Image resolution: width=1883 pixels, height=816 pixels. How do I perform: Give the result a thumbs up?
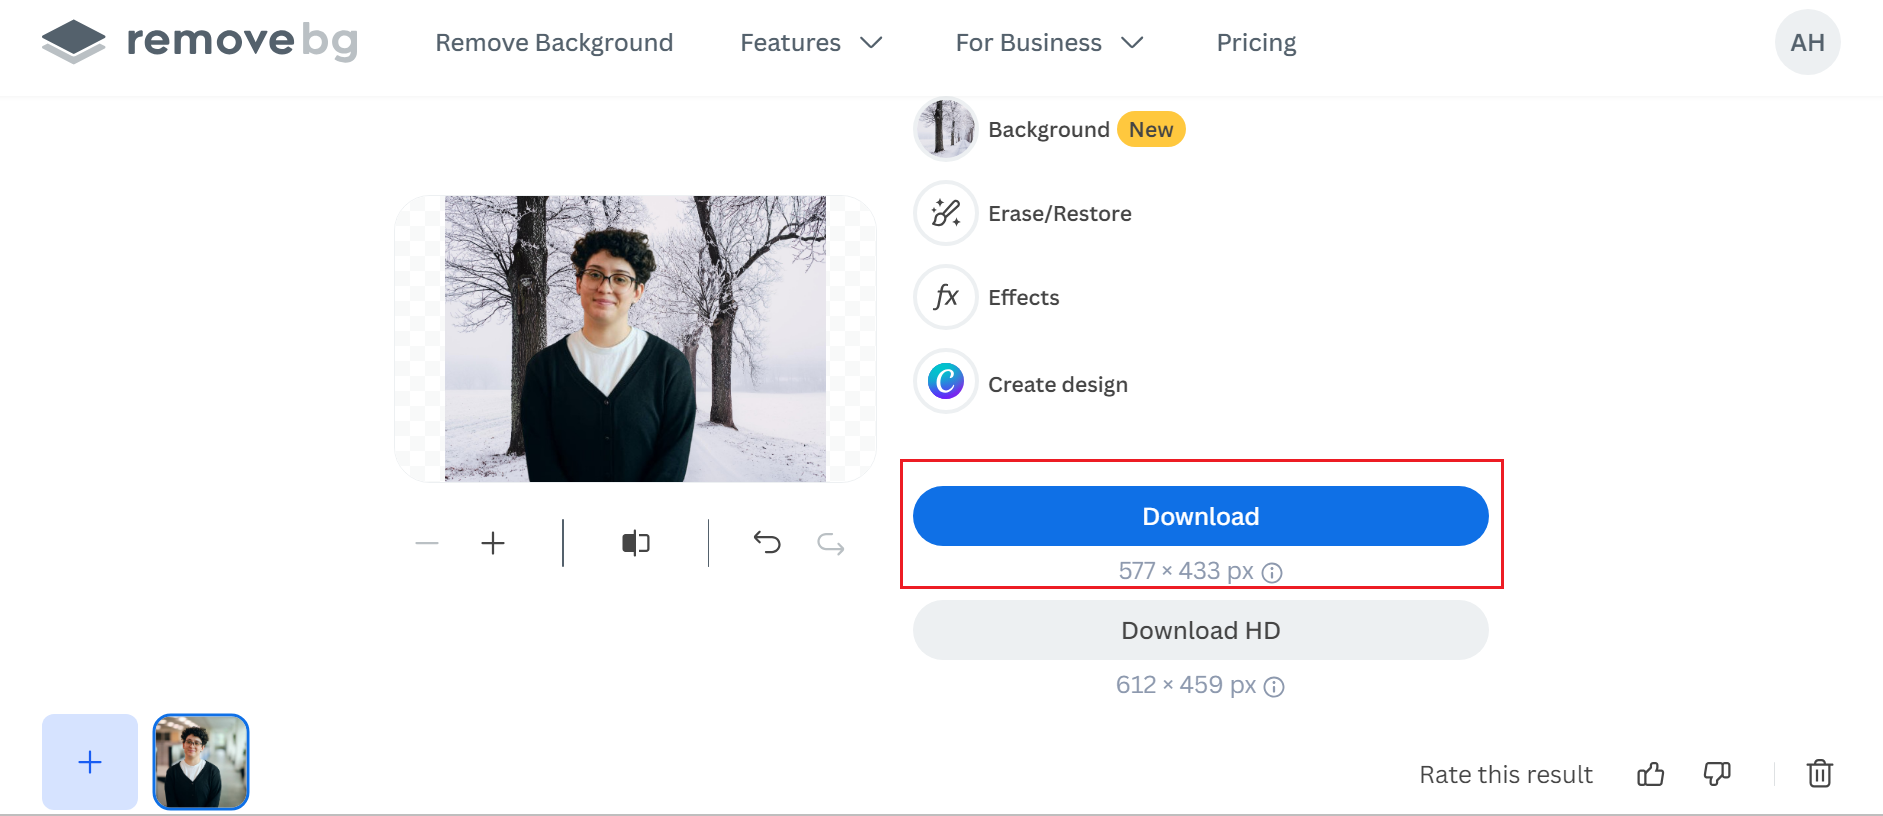coord(1651,774)
